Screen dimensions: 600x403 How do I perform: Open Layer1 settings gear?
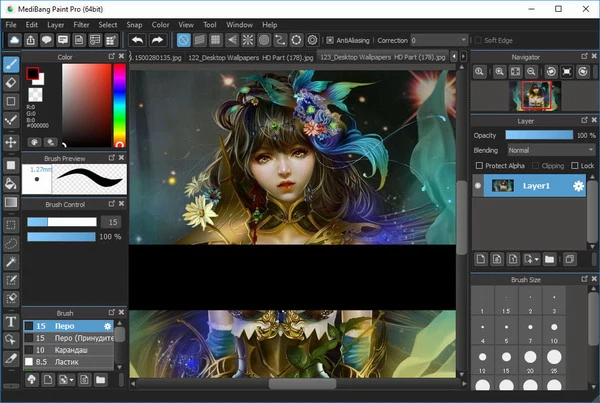(x=578, y=186)
